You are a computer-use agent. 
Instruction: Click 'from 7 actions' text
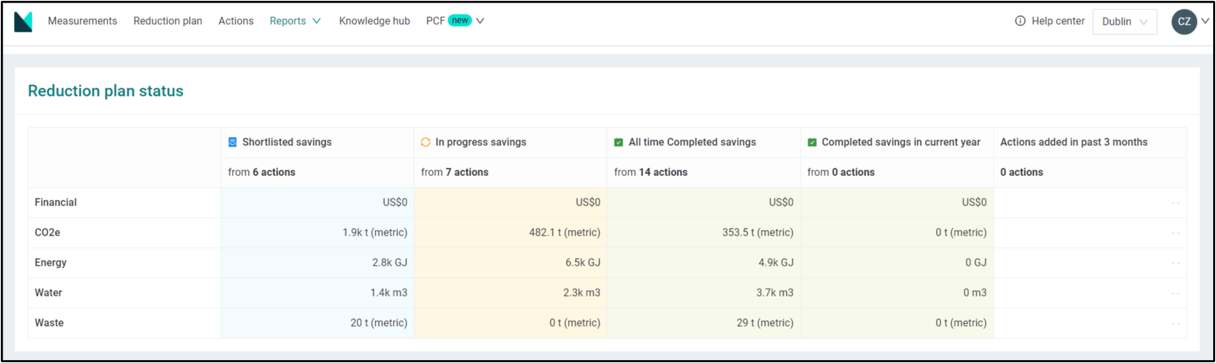pos(455,172)
